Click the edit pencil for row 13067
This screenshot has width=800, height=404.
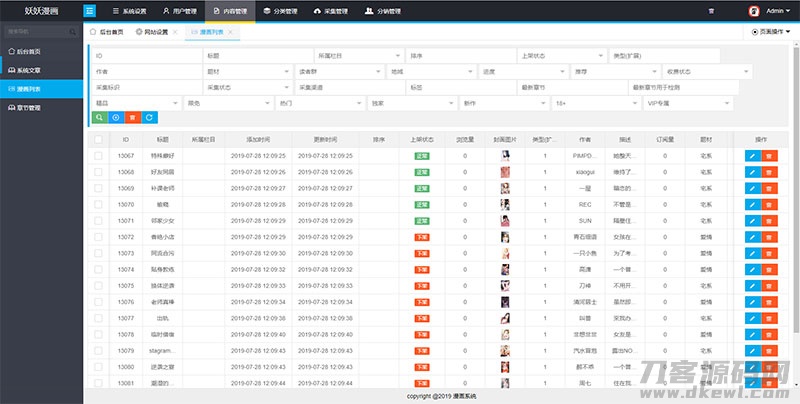(x=752, y=156)
